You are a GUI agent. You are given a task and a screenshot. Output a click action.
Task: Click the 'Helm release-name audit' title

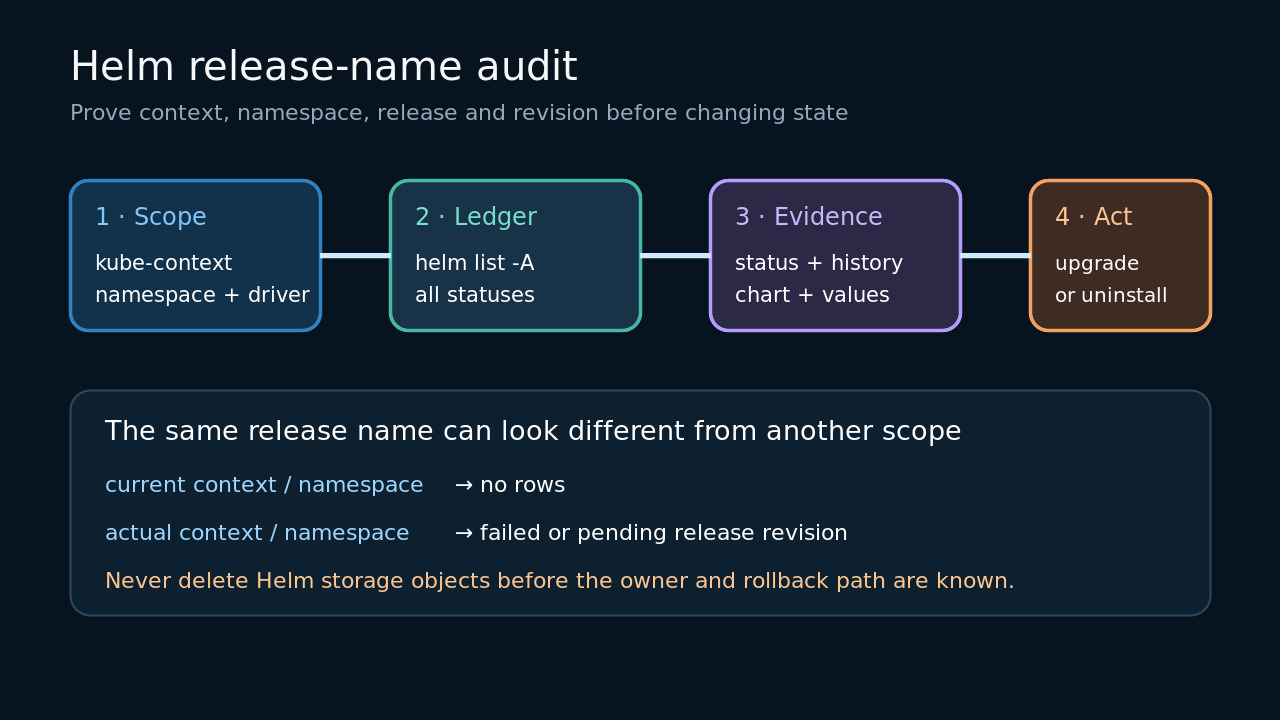click(x=323, y=67)
